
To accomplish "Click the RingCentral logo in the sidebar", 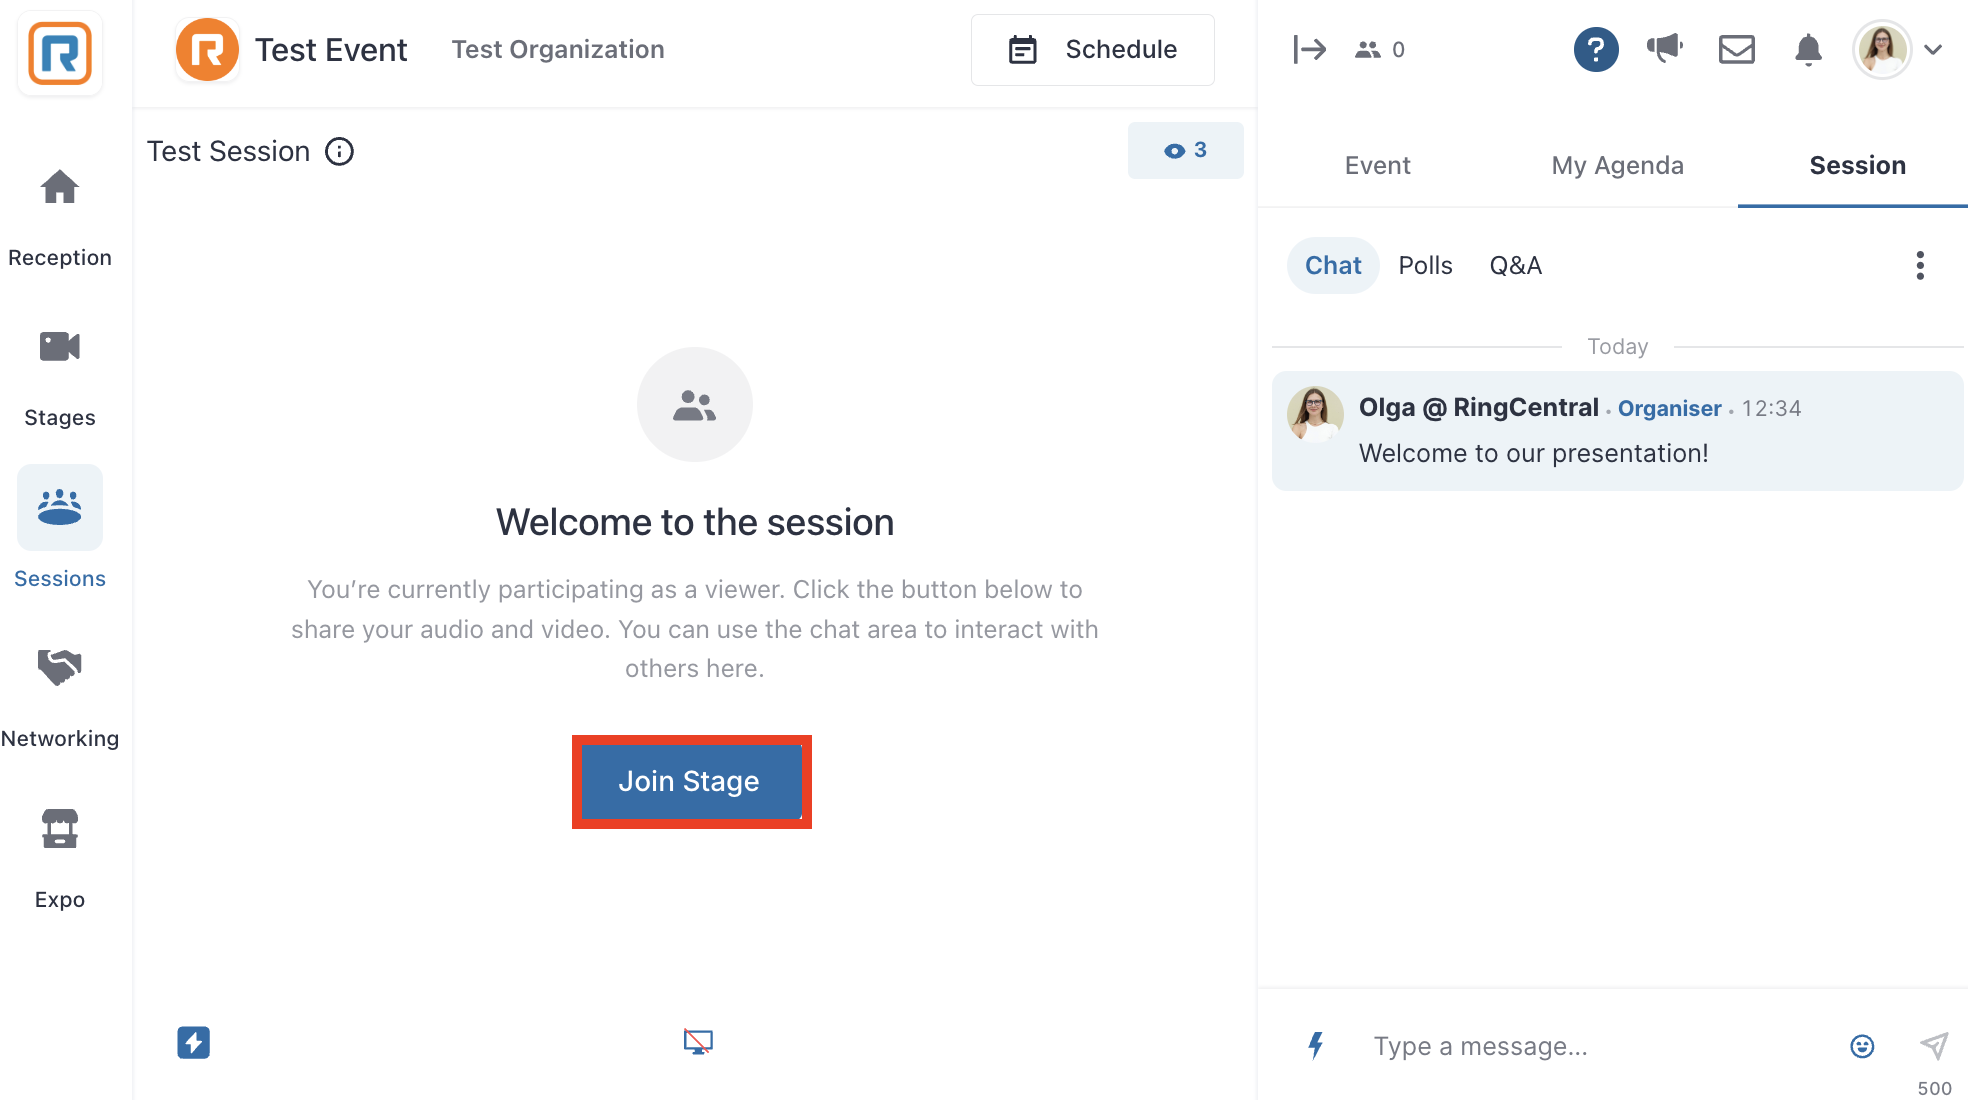I will [x=60, y=54].
